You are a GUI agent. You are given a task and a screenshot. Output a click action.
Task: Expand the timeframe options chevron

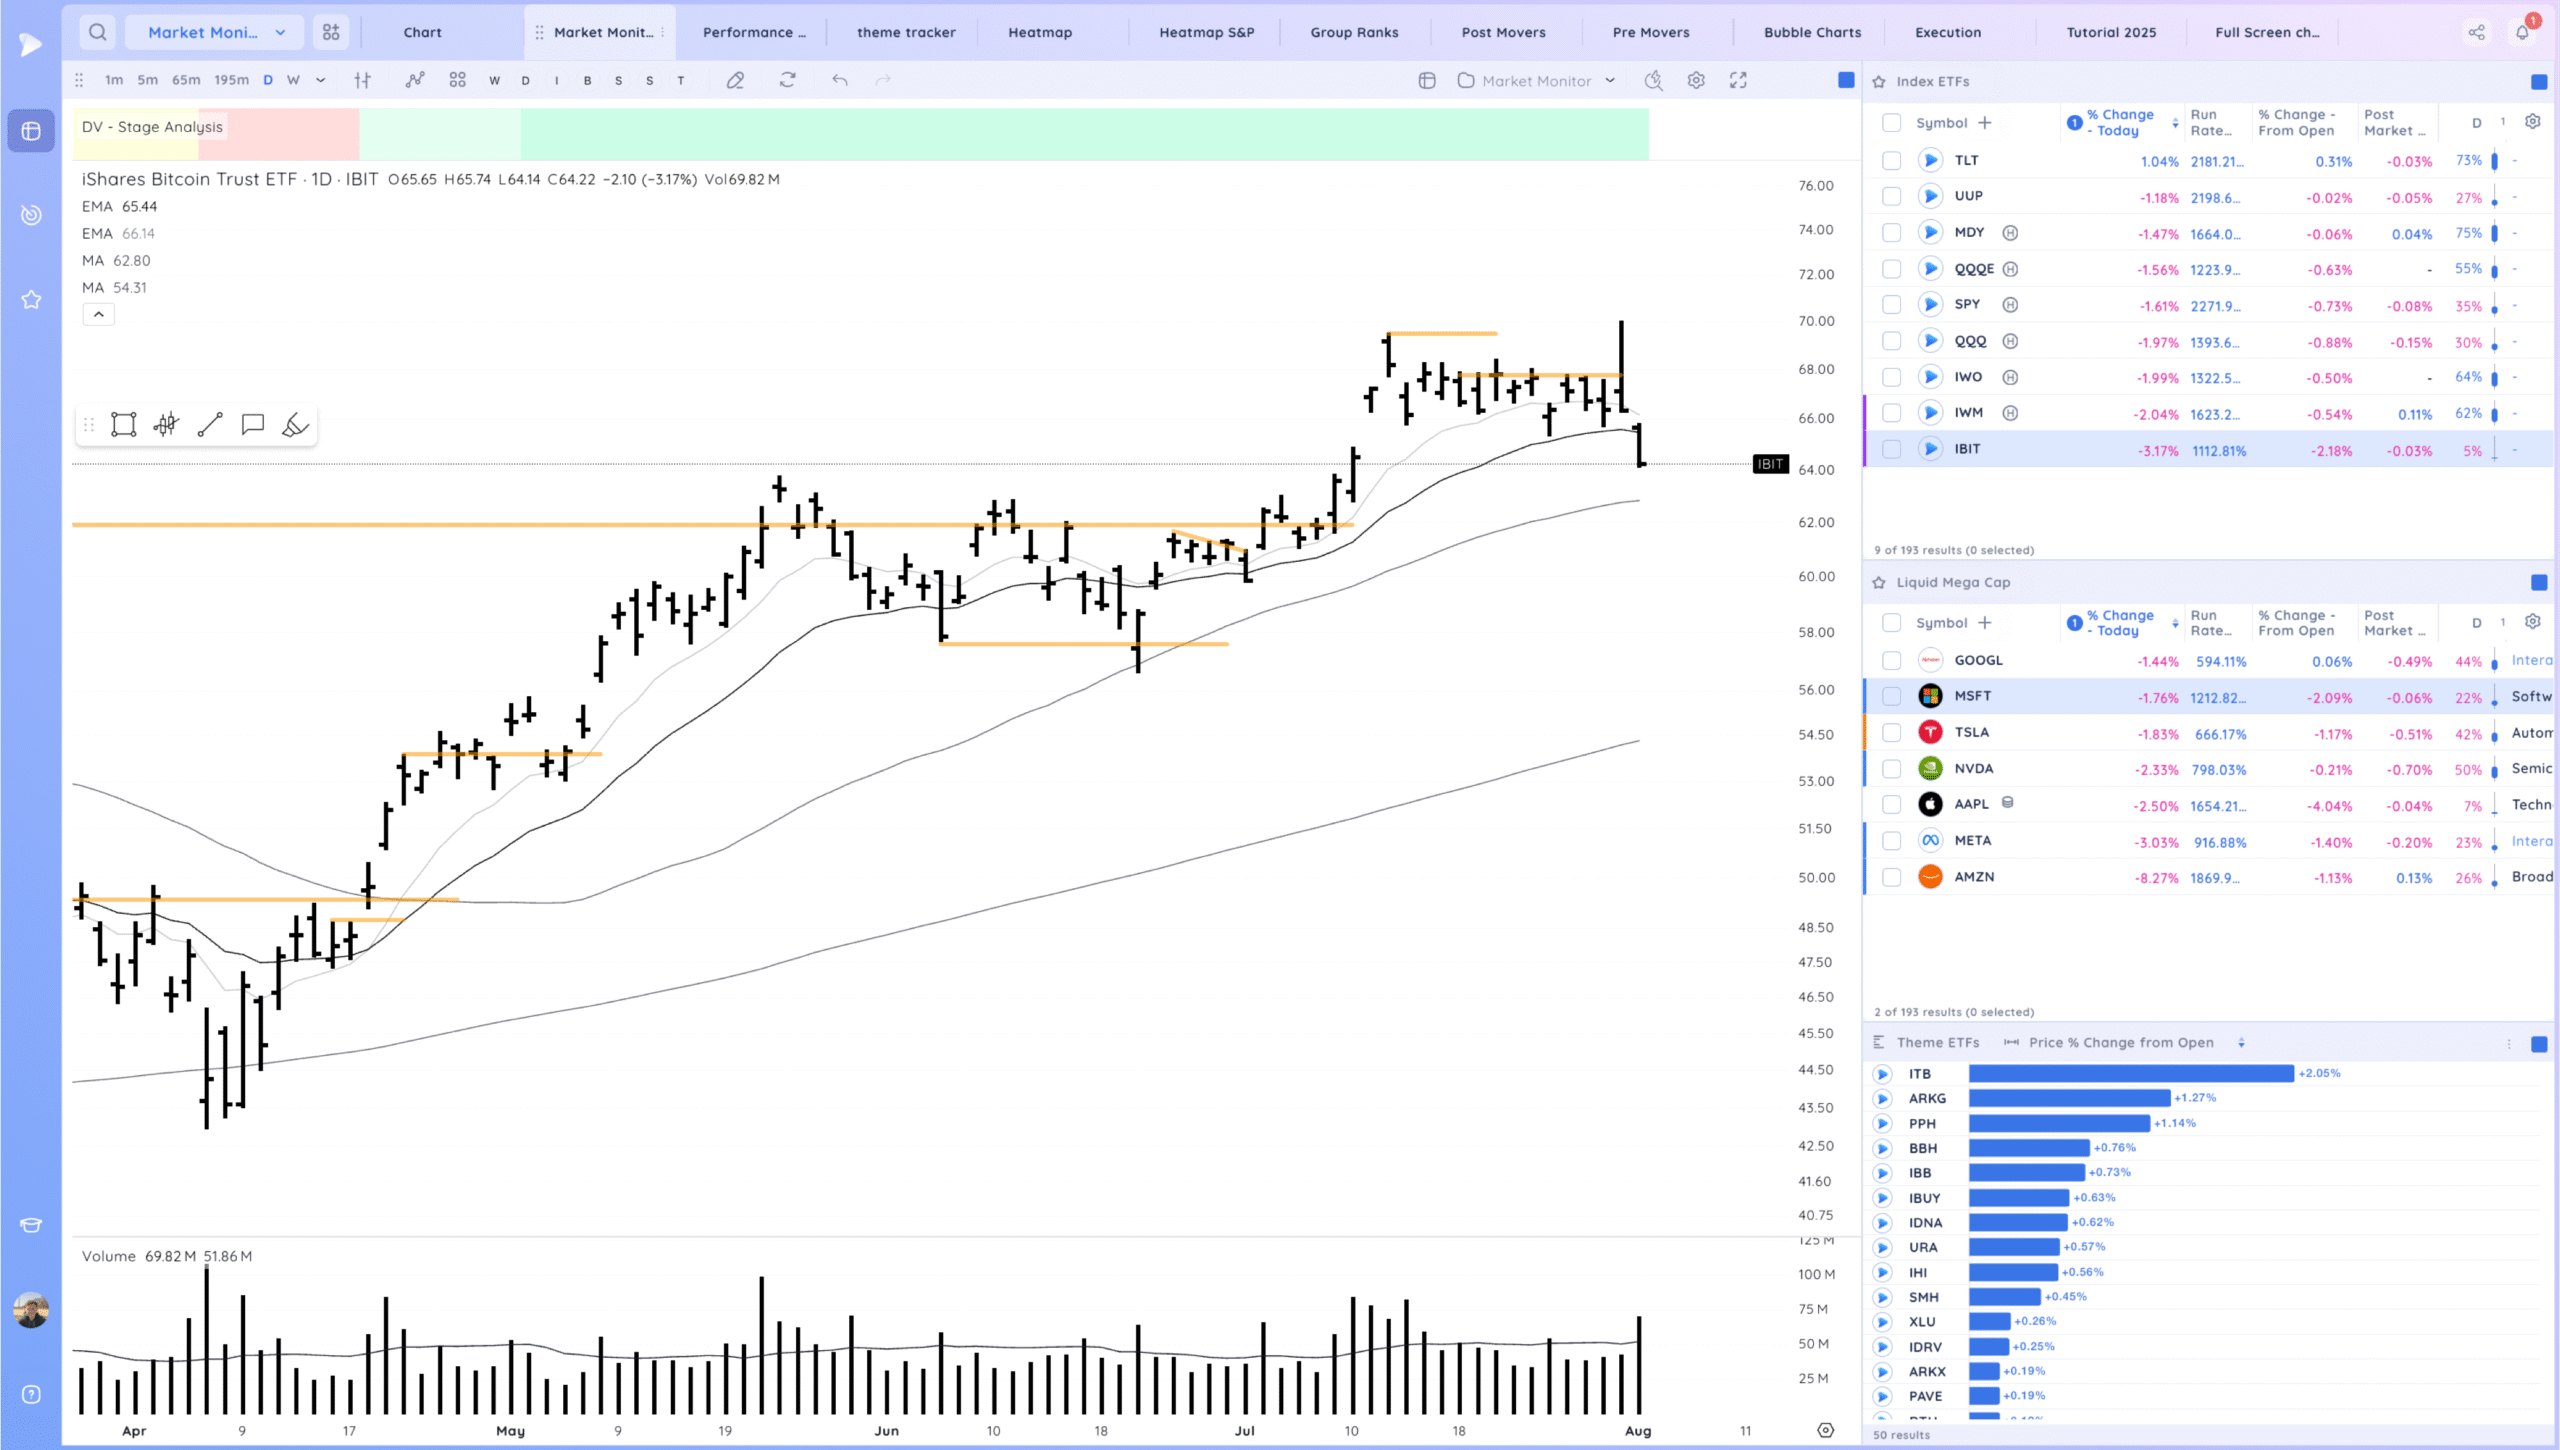coord(321,81)
